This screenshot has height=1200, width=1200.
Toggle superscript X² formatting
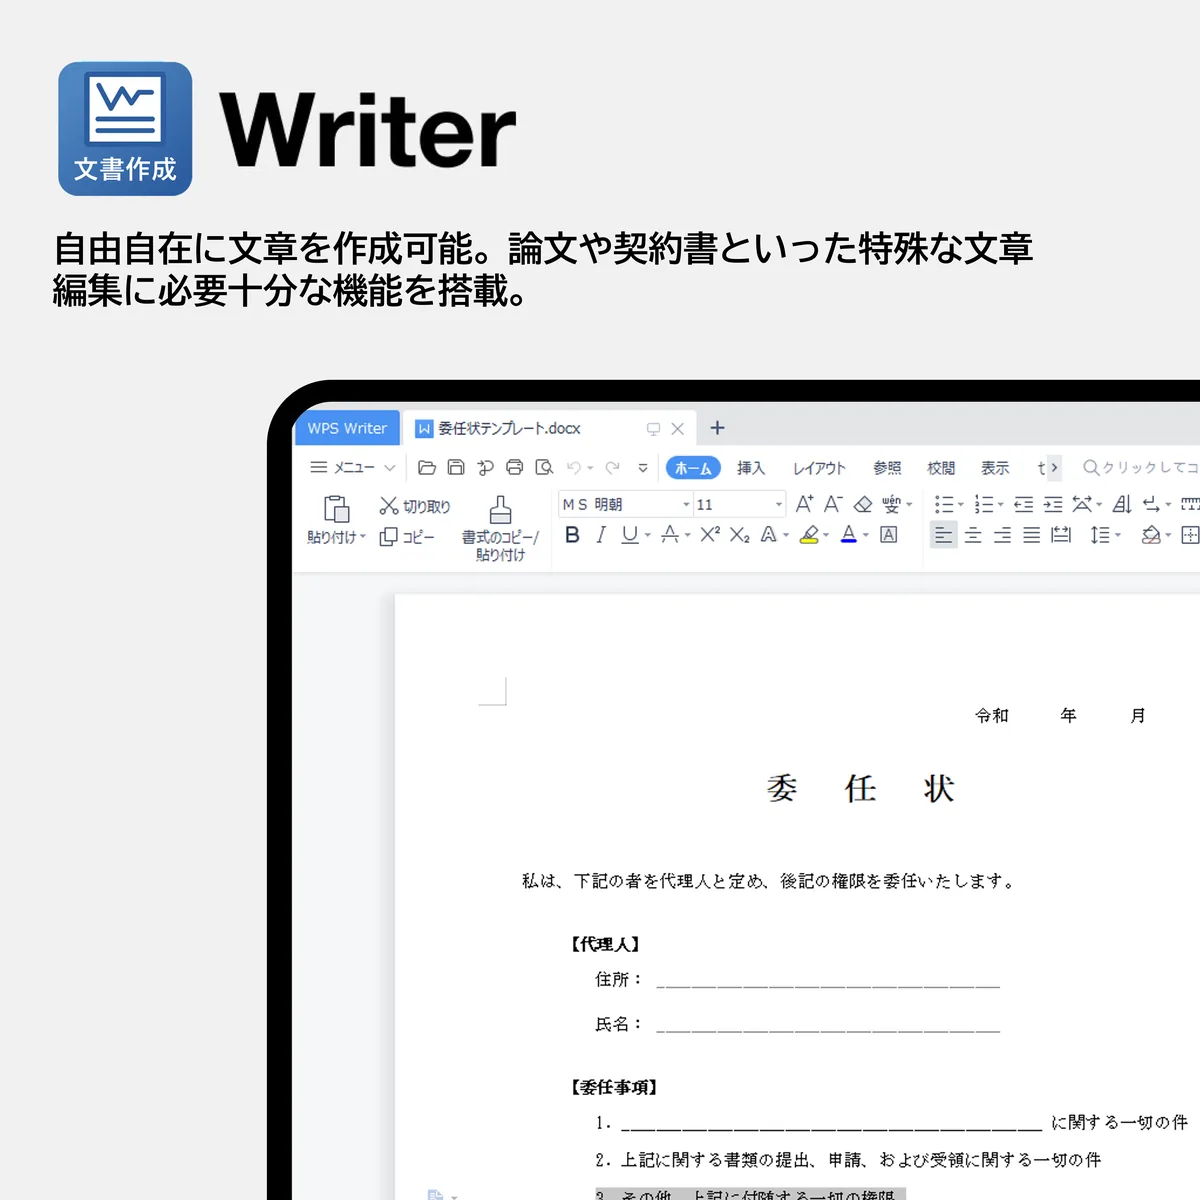point(710,534)
